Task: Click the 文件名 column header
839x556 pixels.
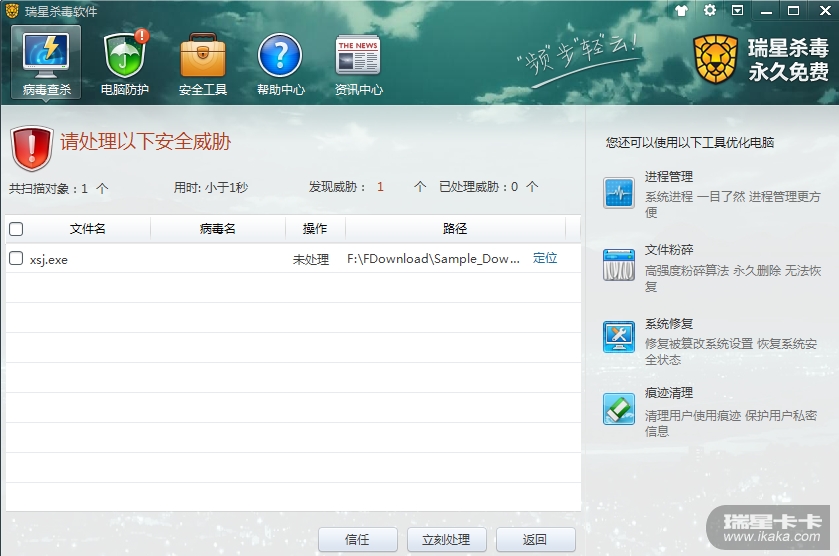Action: pyautogui.click(x=87, y=229)
